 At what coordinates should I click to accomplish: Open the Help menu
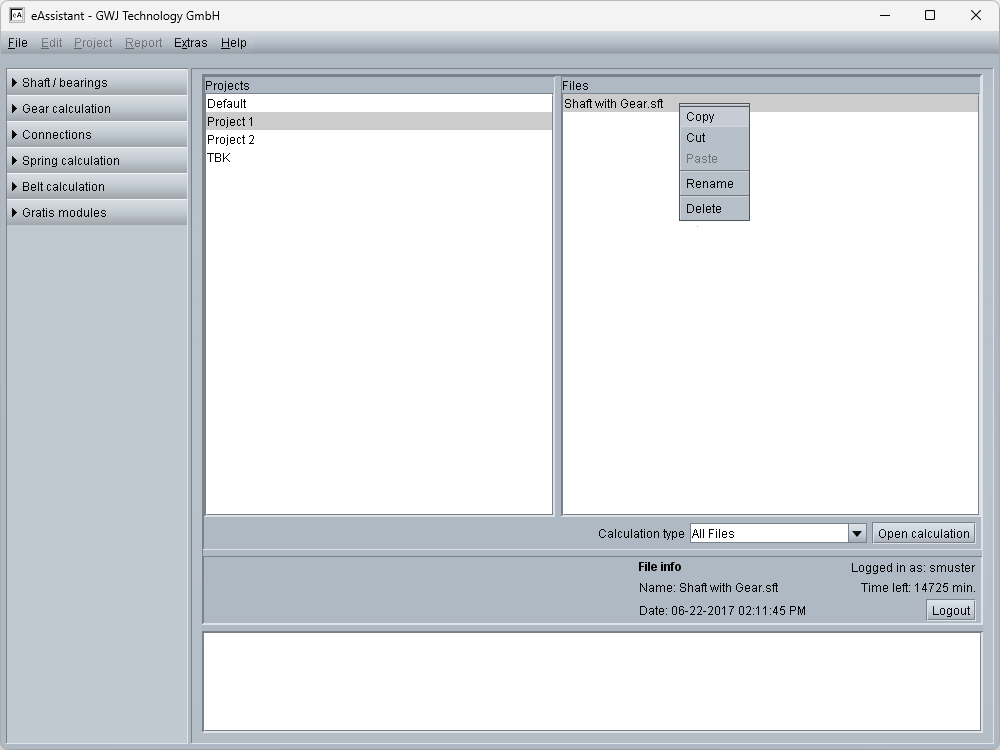point(234,43)
